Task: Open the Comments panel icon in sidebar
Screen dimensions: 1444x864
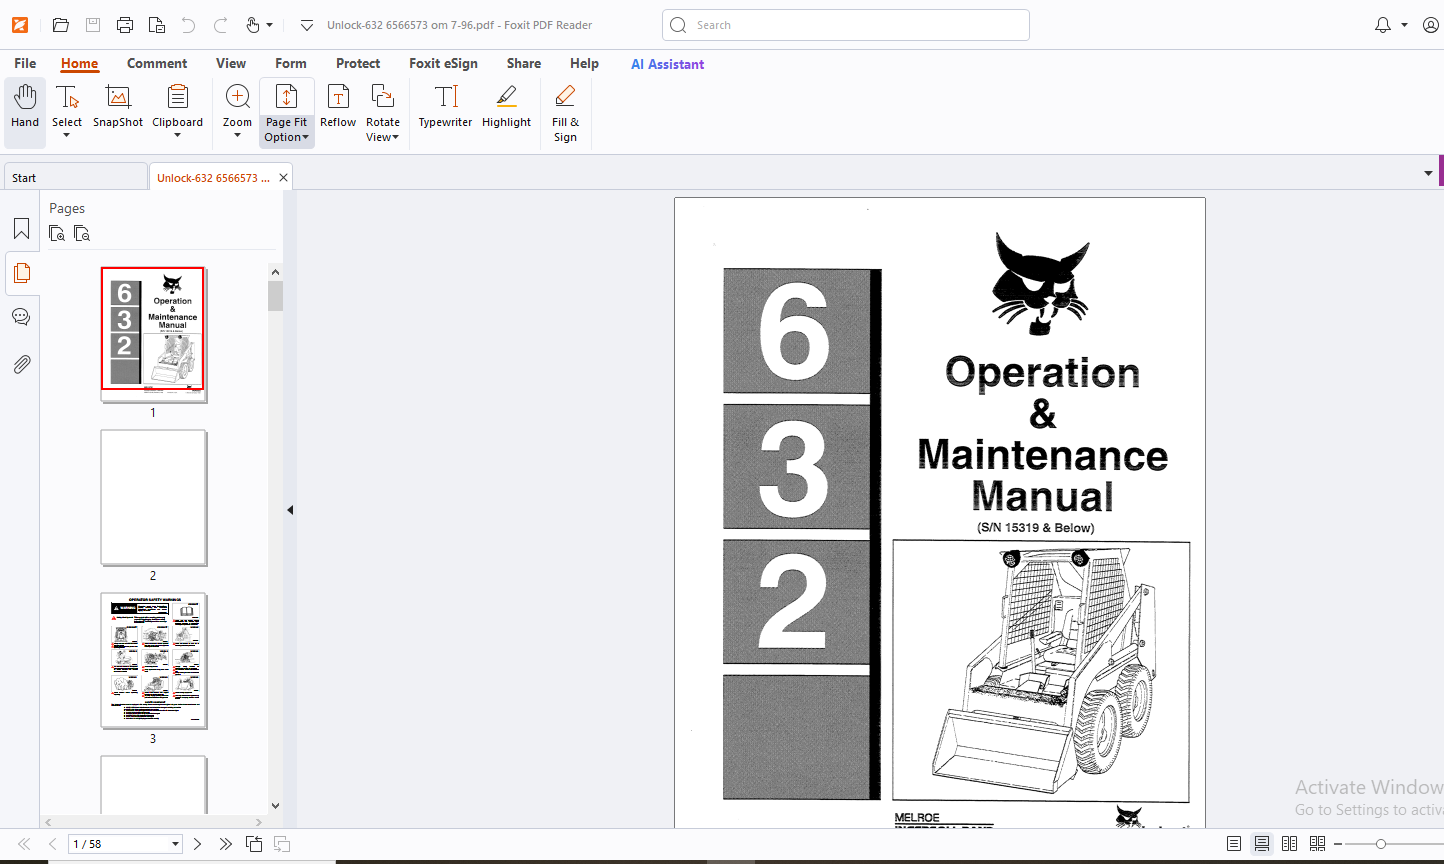Action: point(21,317)
